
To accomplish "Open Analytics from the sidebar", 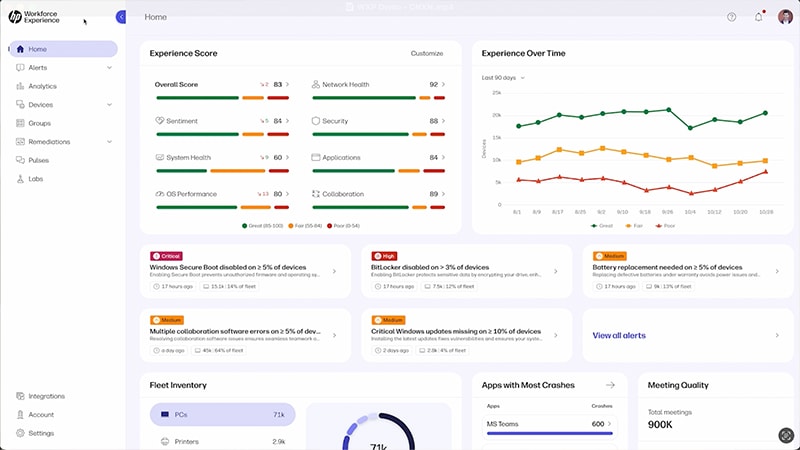I will pos(42,86).
